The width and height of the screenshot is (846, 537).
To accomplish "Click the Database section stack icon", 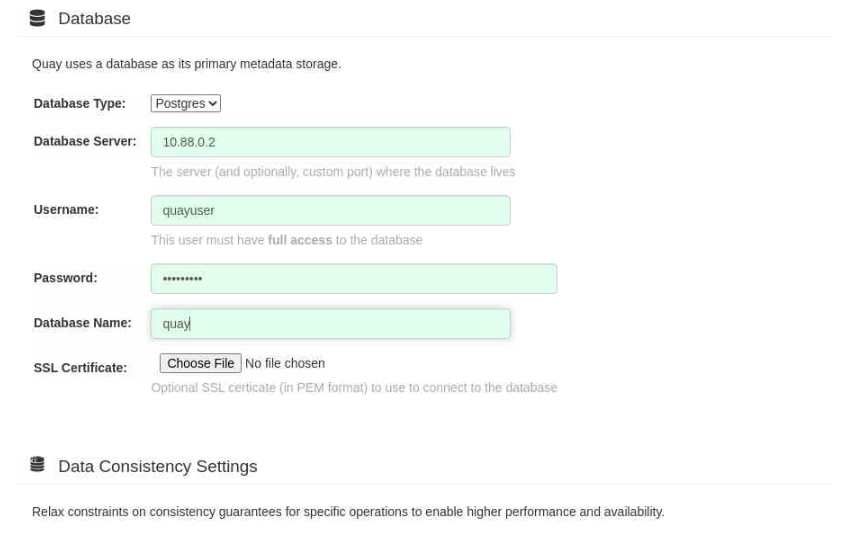I will [x=37, y=18].
